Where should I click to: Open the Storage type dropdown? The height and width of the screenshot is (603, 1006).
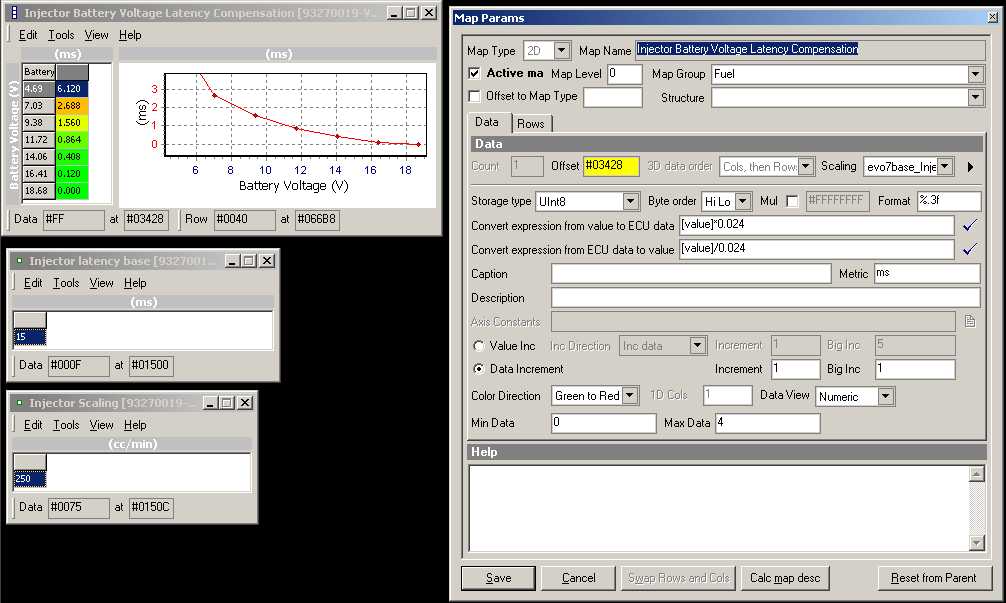(630, 202)
